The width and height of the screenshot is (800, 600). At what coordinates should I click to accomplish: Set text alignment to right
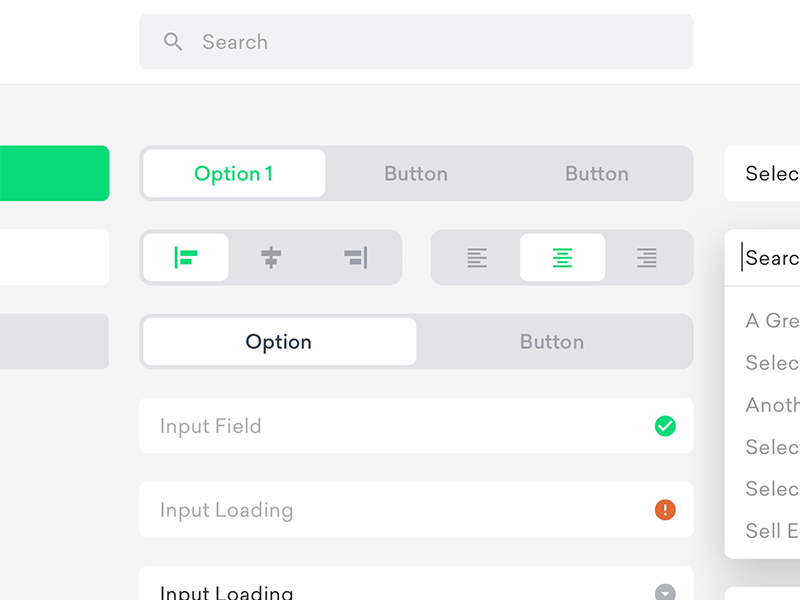point(647,258)
